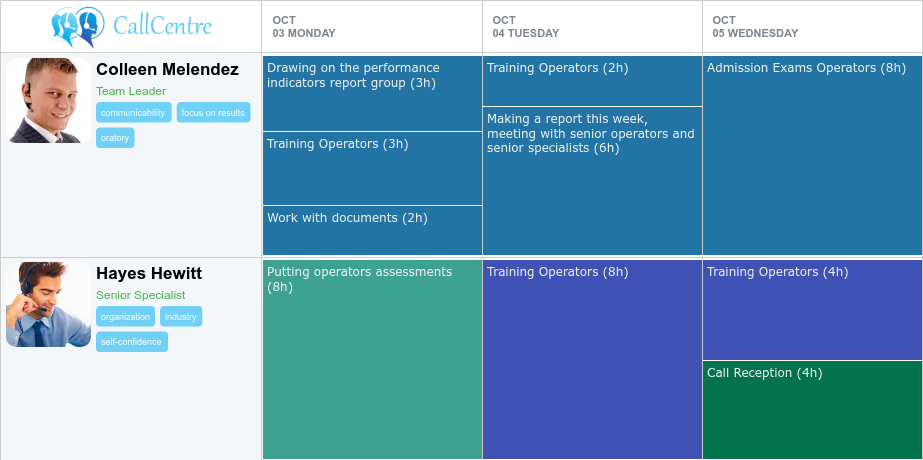Click the 'oratory' skill tag

[115, 138]
